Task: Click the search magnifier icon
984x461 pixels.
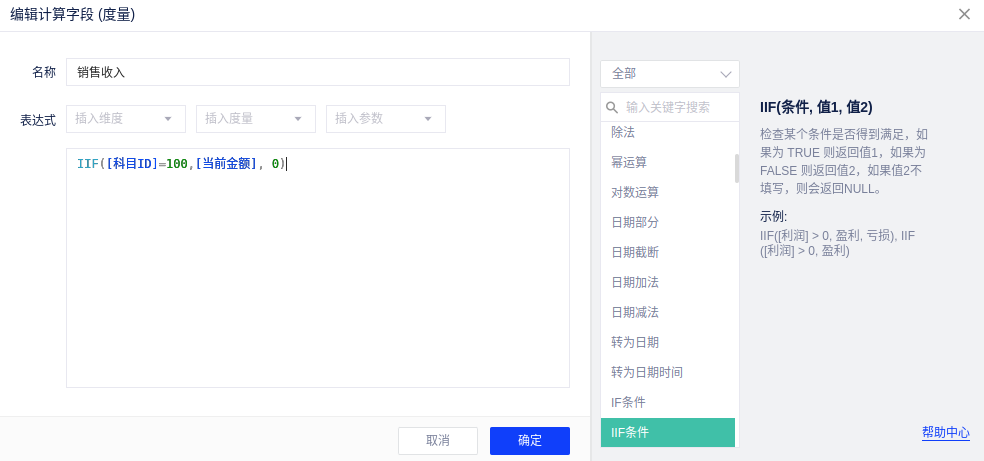Action: pyautogui.click(x=612, y=107)
